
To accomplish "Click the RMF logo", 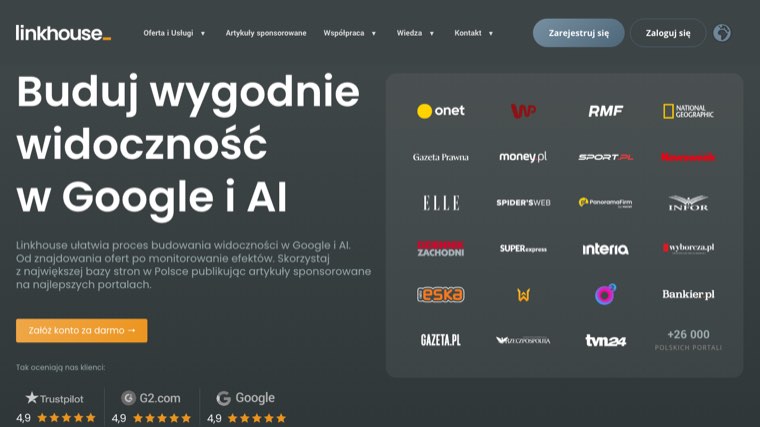I will [x=605, y=111].
